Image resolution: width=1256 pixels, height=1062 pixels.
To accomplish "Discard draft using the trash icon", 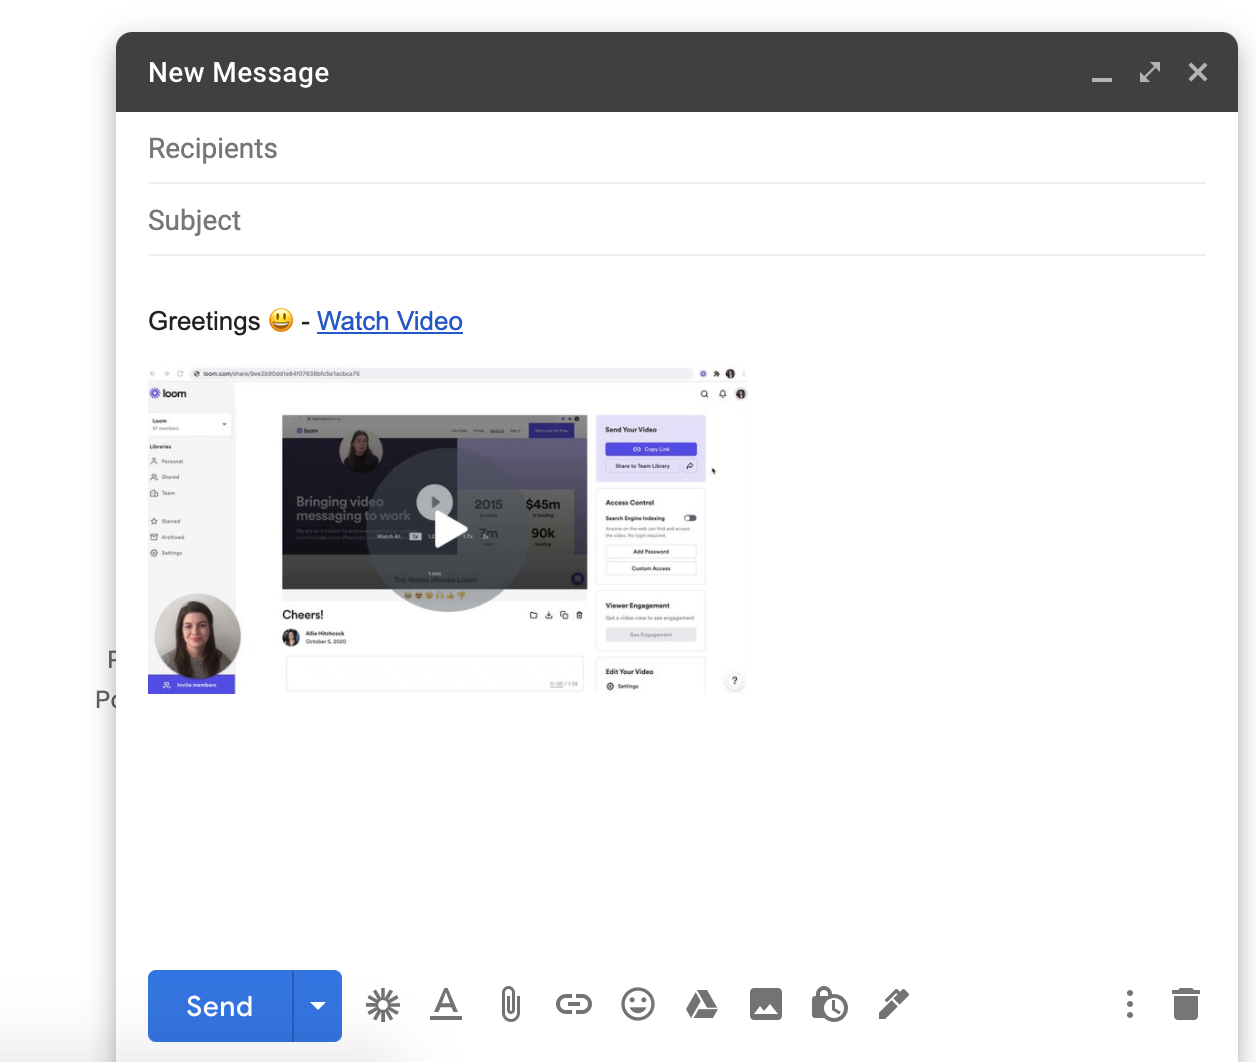I will coord(1185,1004).
